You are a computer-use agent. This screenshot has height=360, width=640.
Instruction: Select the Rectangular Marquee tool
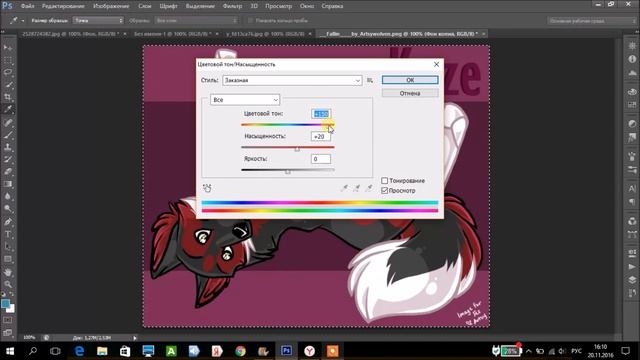(8, 60)
